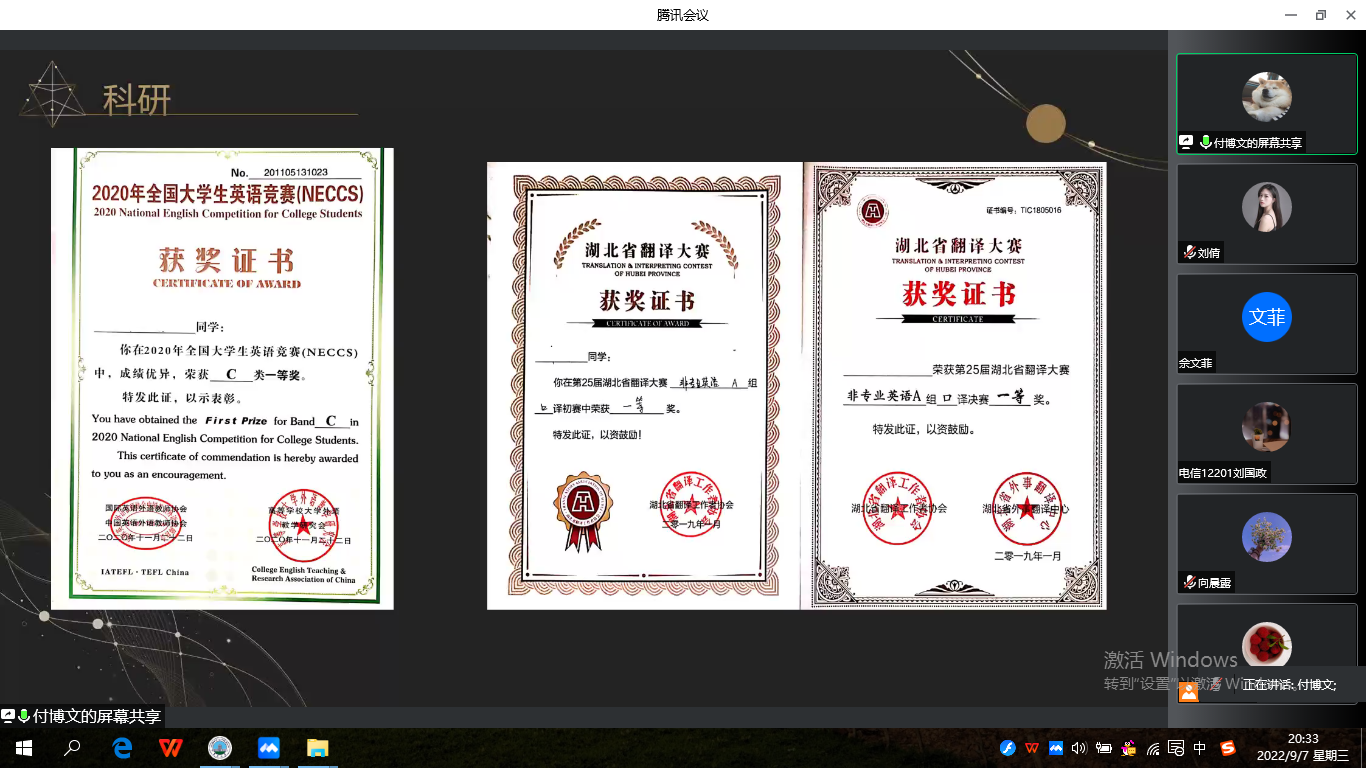
Task: Open File Explorer from the taskbar
Action: [317, 748]
